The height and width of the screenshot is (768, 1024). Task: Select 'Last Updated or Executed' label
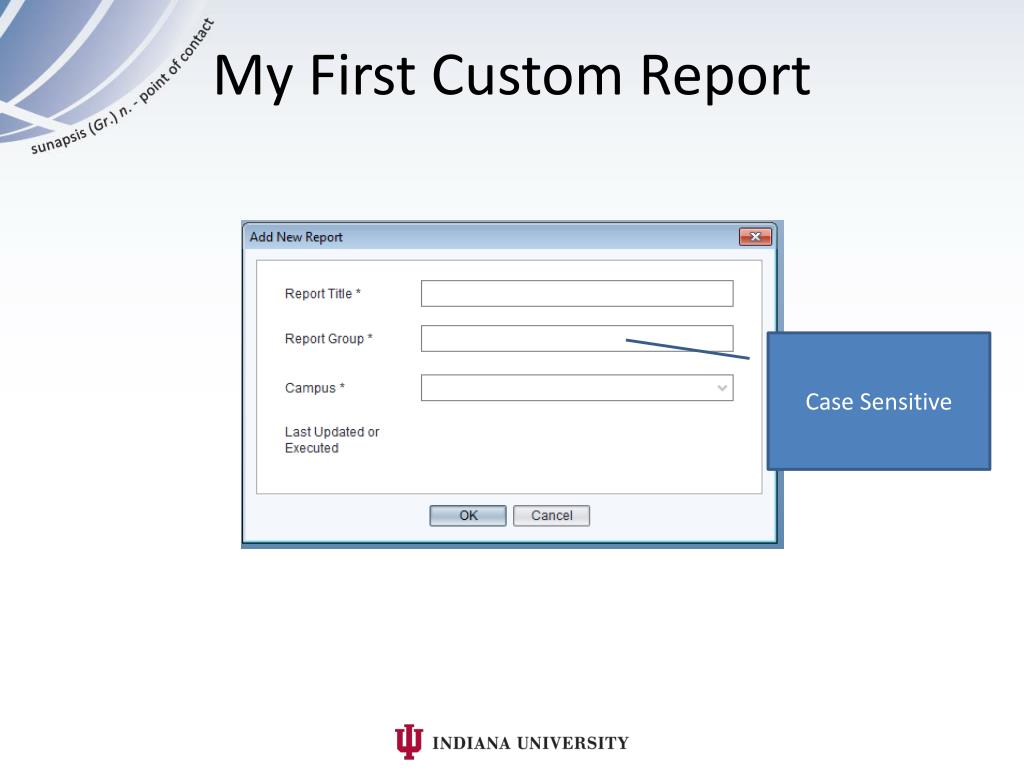coord(332,440)
